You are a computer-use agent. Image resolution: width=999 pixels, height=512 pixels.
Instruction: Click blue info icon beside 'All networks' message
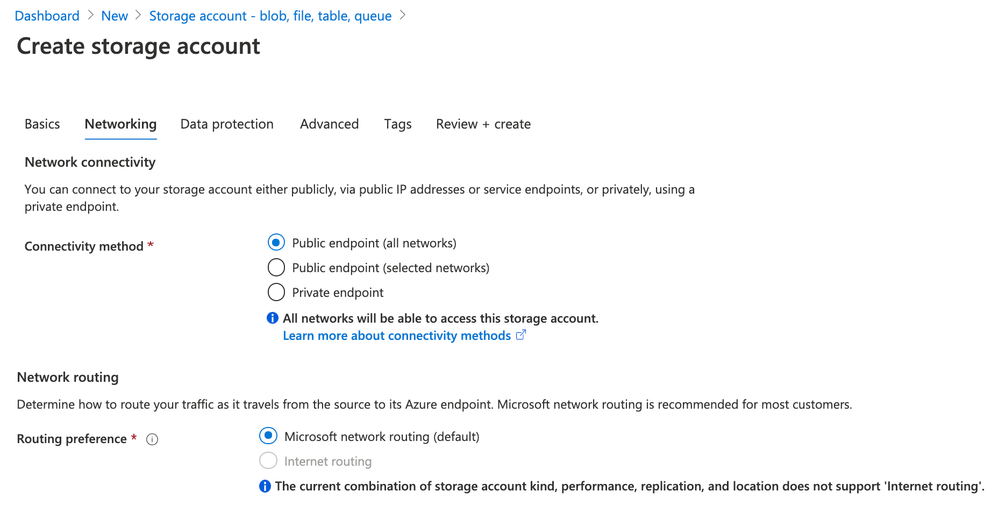pyautogui.click(x=272, y=318)
